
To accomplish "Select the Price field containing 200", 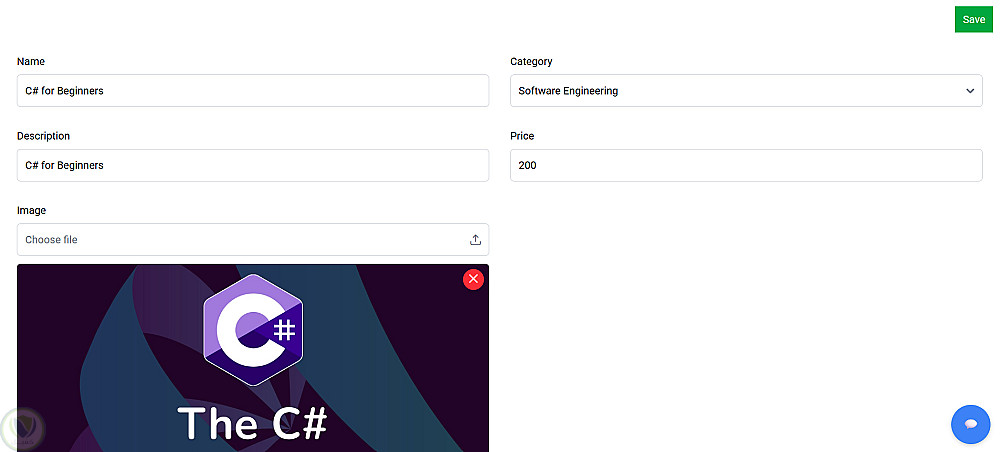I will tap(746, 166).
